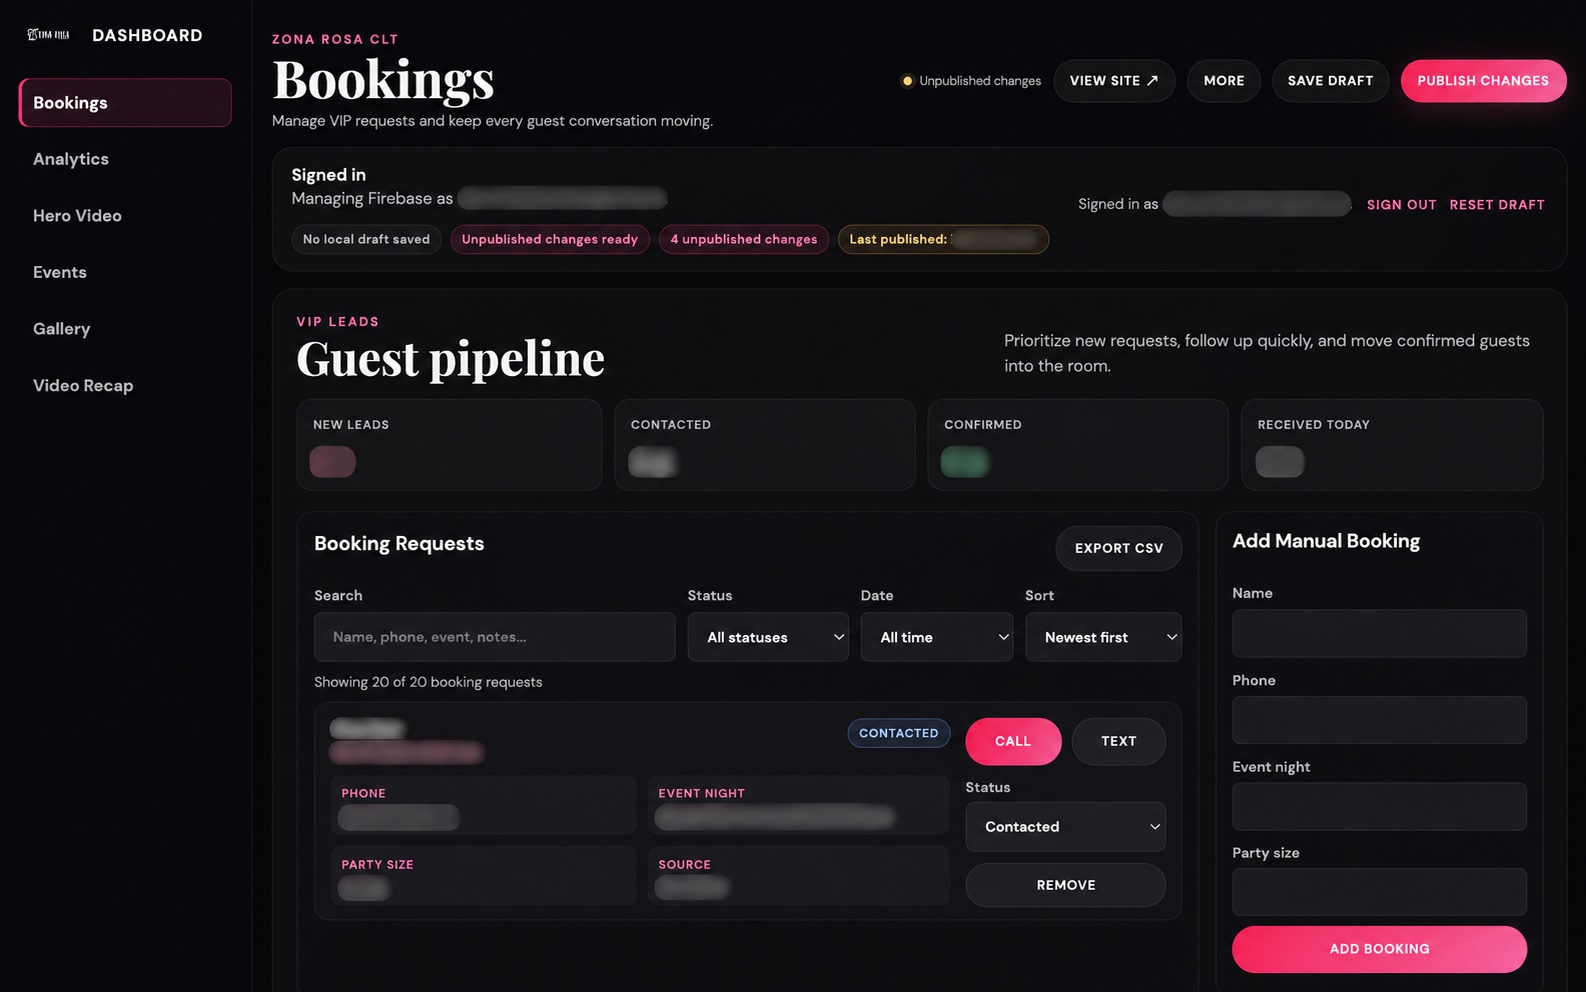Focus the manual booking Name field
This screenshot has height=992, width=1586.
(x=1379, y=634)
